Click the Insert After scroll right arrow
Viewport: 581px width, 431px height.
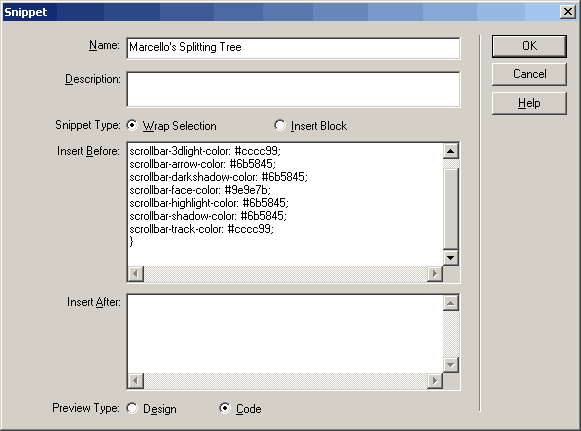(435, 381)
